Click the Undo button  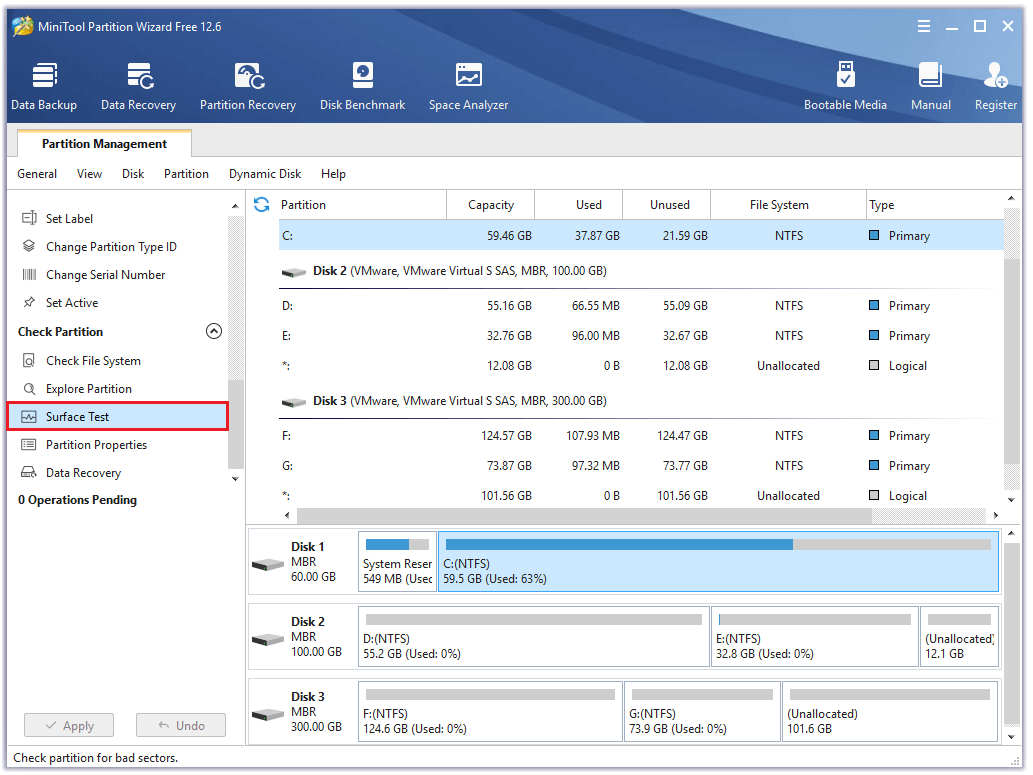pyautogui.click(x=181, y=726)
